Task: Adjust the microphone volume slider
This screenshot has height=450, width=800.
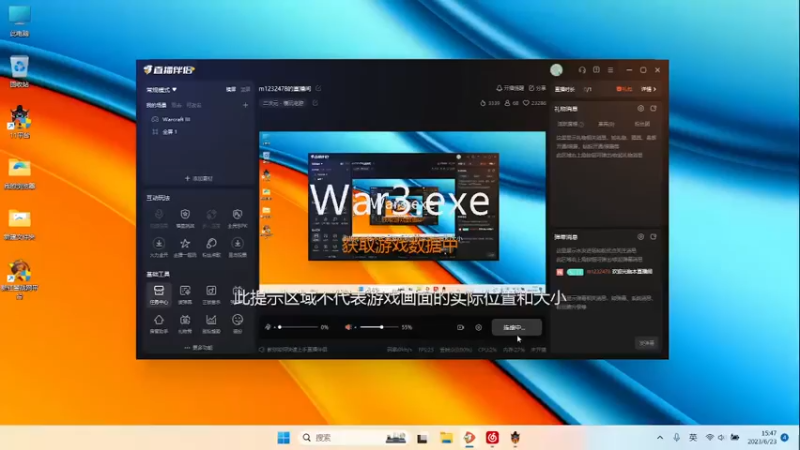Action: coord(298,327)
